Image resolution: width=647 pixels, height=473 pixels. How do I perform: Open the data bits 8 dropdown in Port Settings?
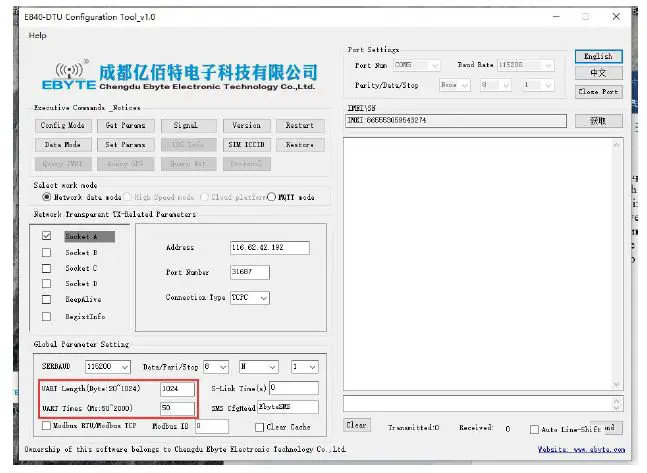(496, 85)
